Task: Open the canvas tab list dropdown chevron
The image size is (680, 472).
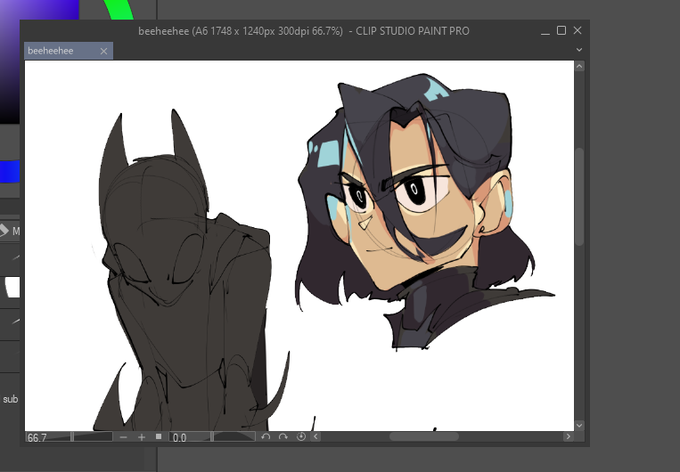Action: (579, 50)
